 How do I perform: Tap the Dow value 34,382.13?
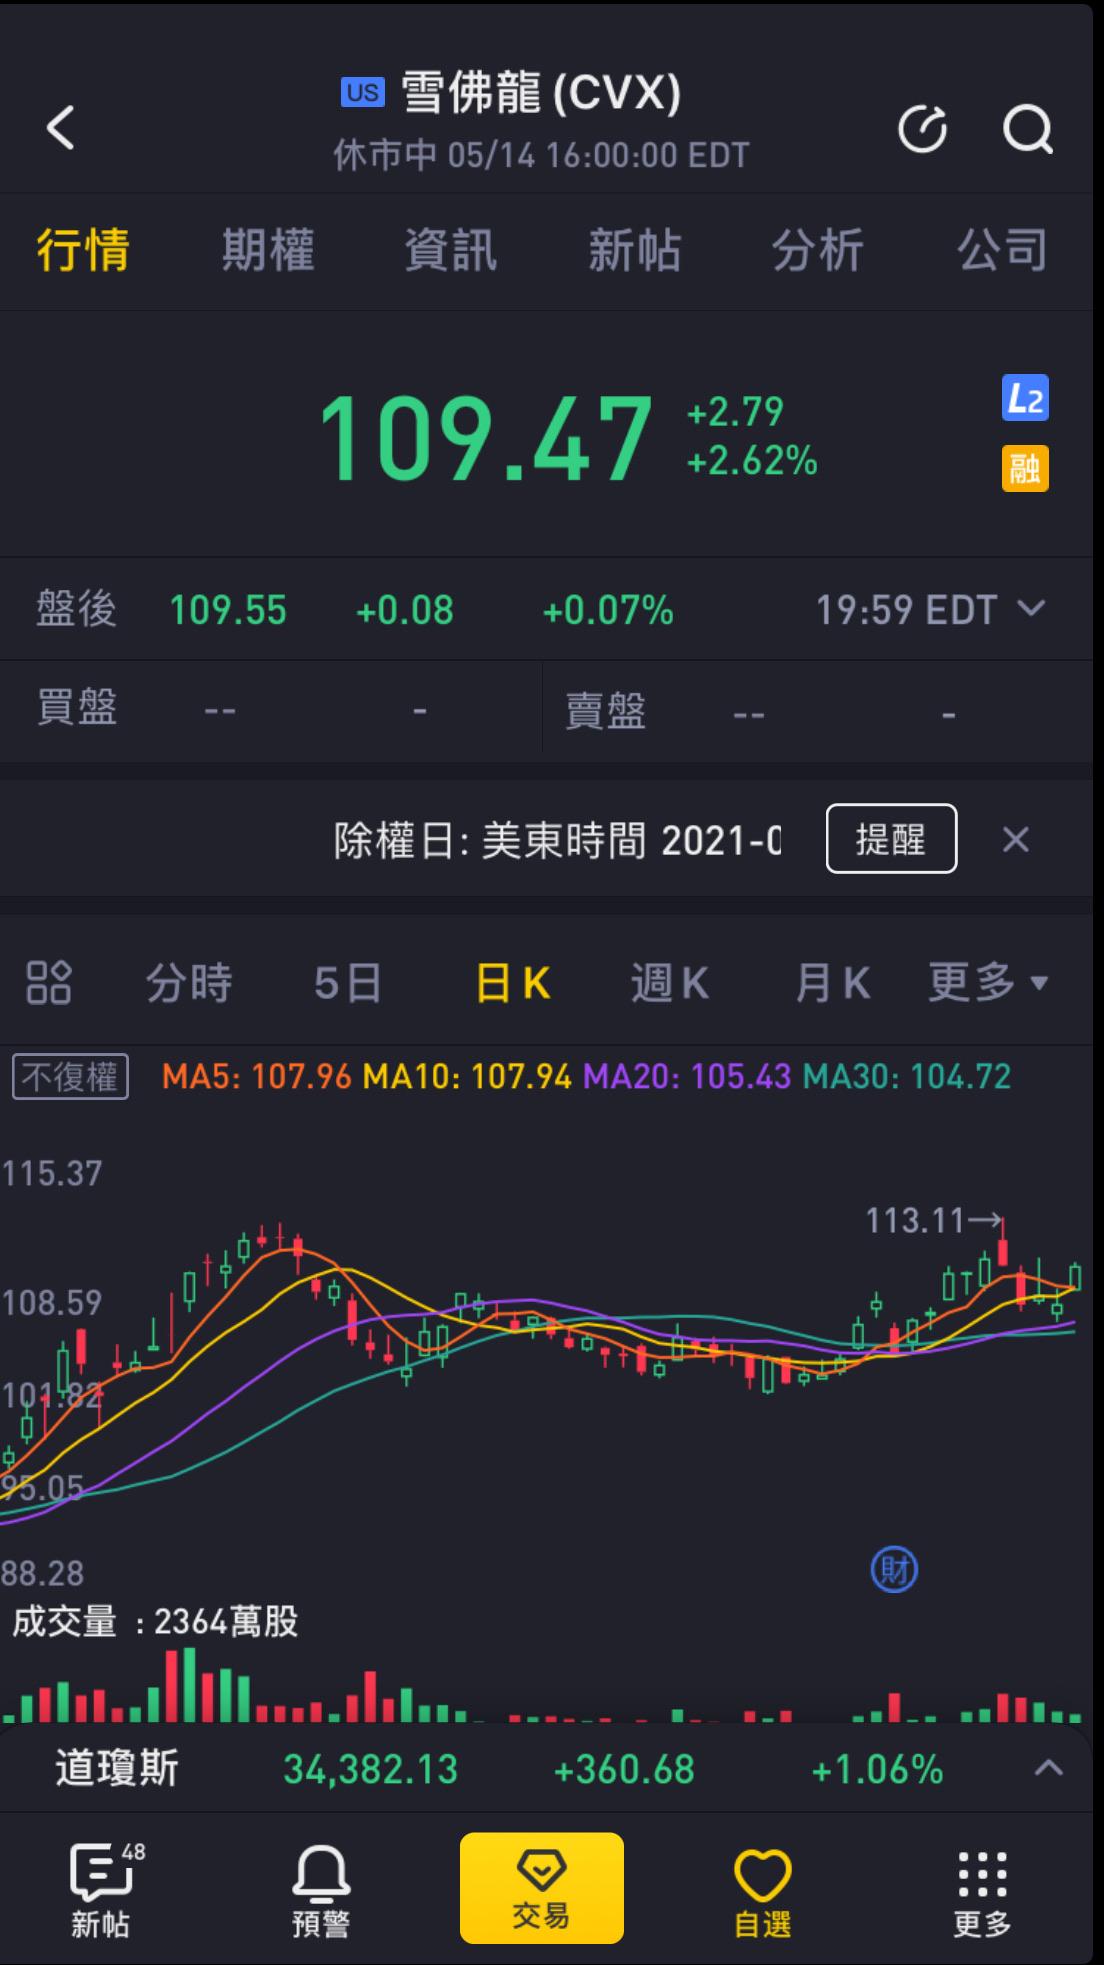371,1769
